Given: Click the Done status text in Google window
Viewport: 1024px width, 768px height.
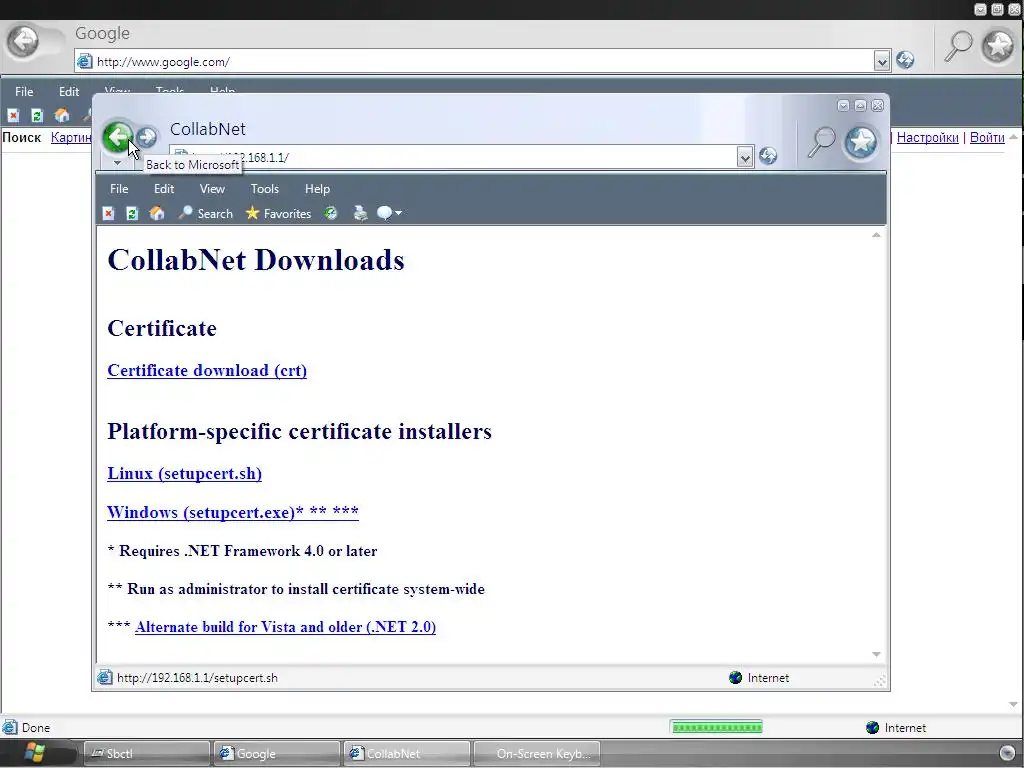Looking at the screenshot, I should (x=36, y=728).
